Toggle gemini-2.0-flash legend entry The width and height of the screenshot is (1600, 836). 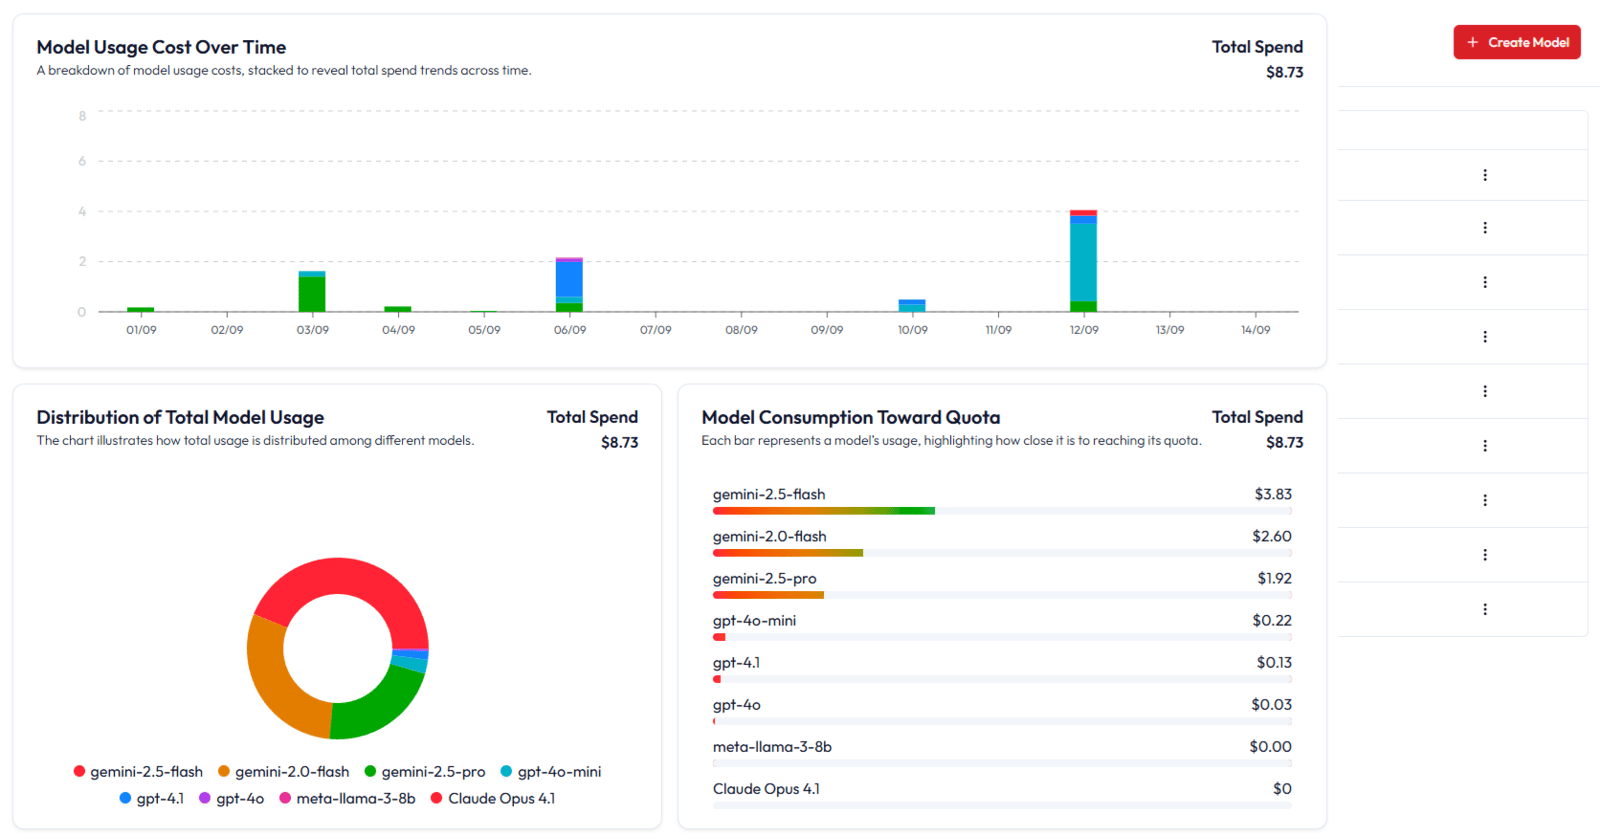tap(284, 772)
